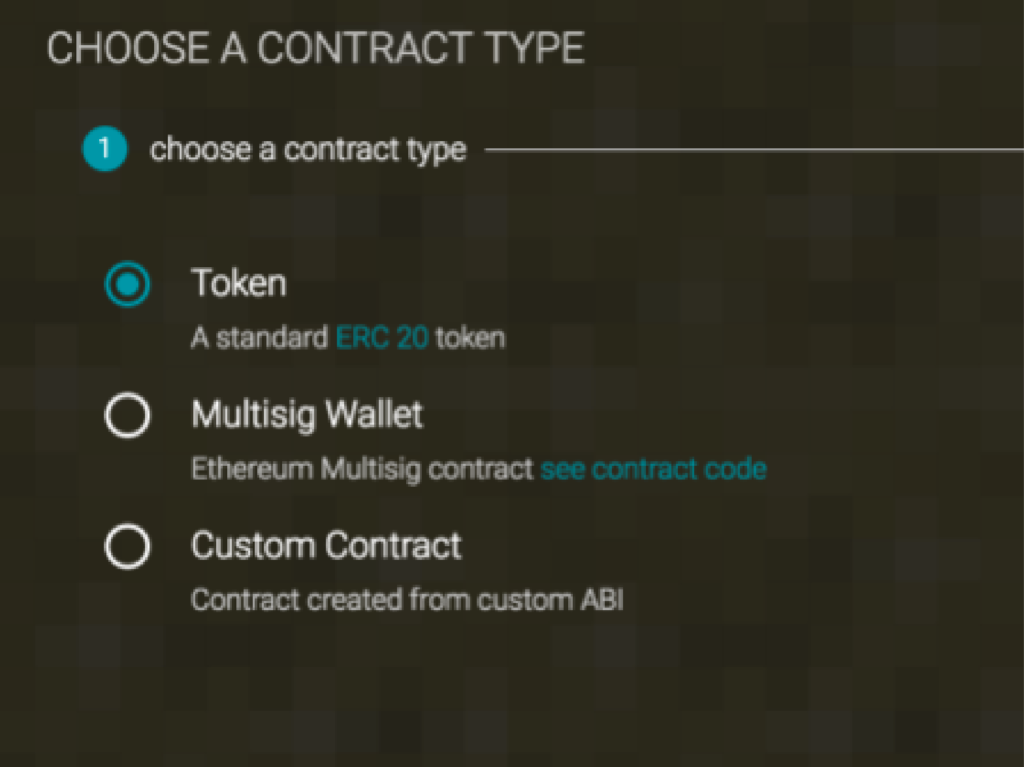Click 'Contract created from custom ABI' description
The height and width of the screenshot is (767, 1024).
pyautogui.click(x=407, y=600)
